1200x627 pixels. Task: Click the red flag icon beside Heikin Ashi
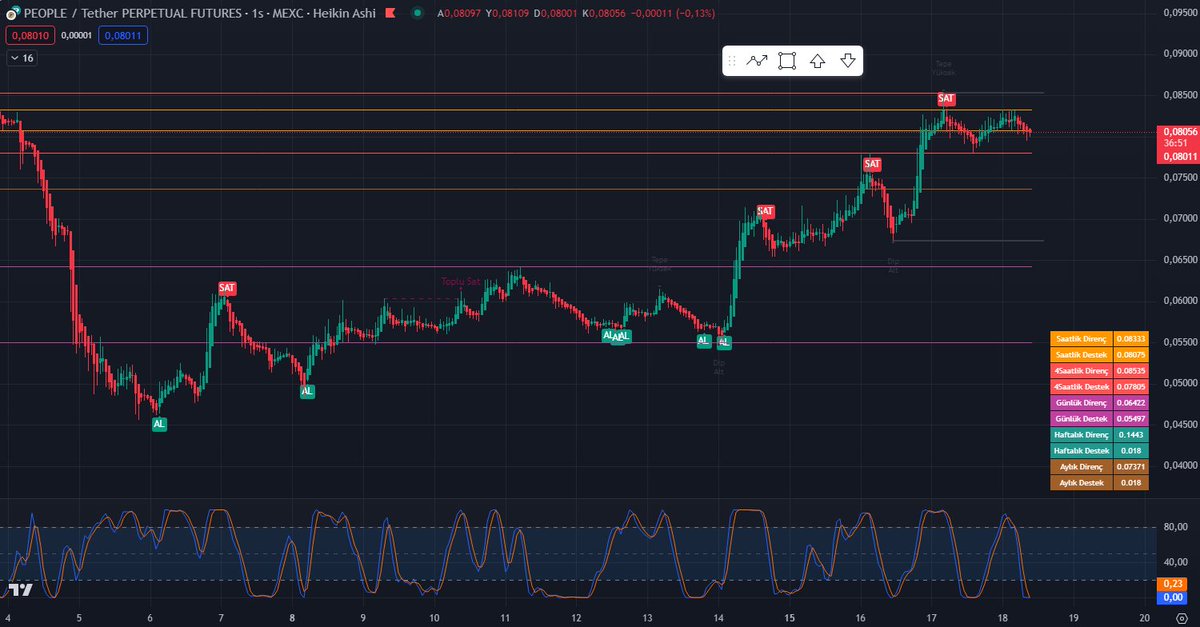tap(390, 12)
